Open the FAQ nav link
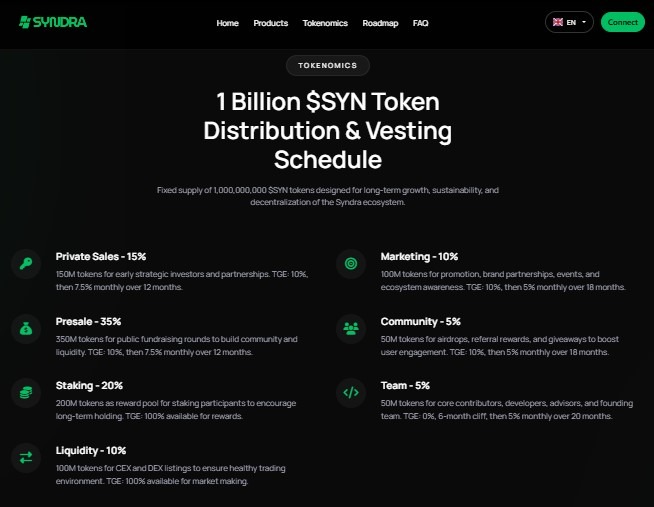 point(421,23)
